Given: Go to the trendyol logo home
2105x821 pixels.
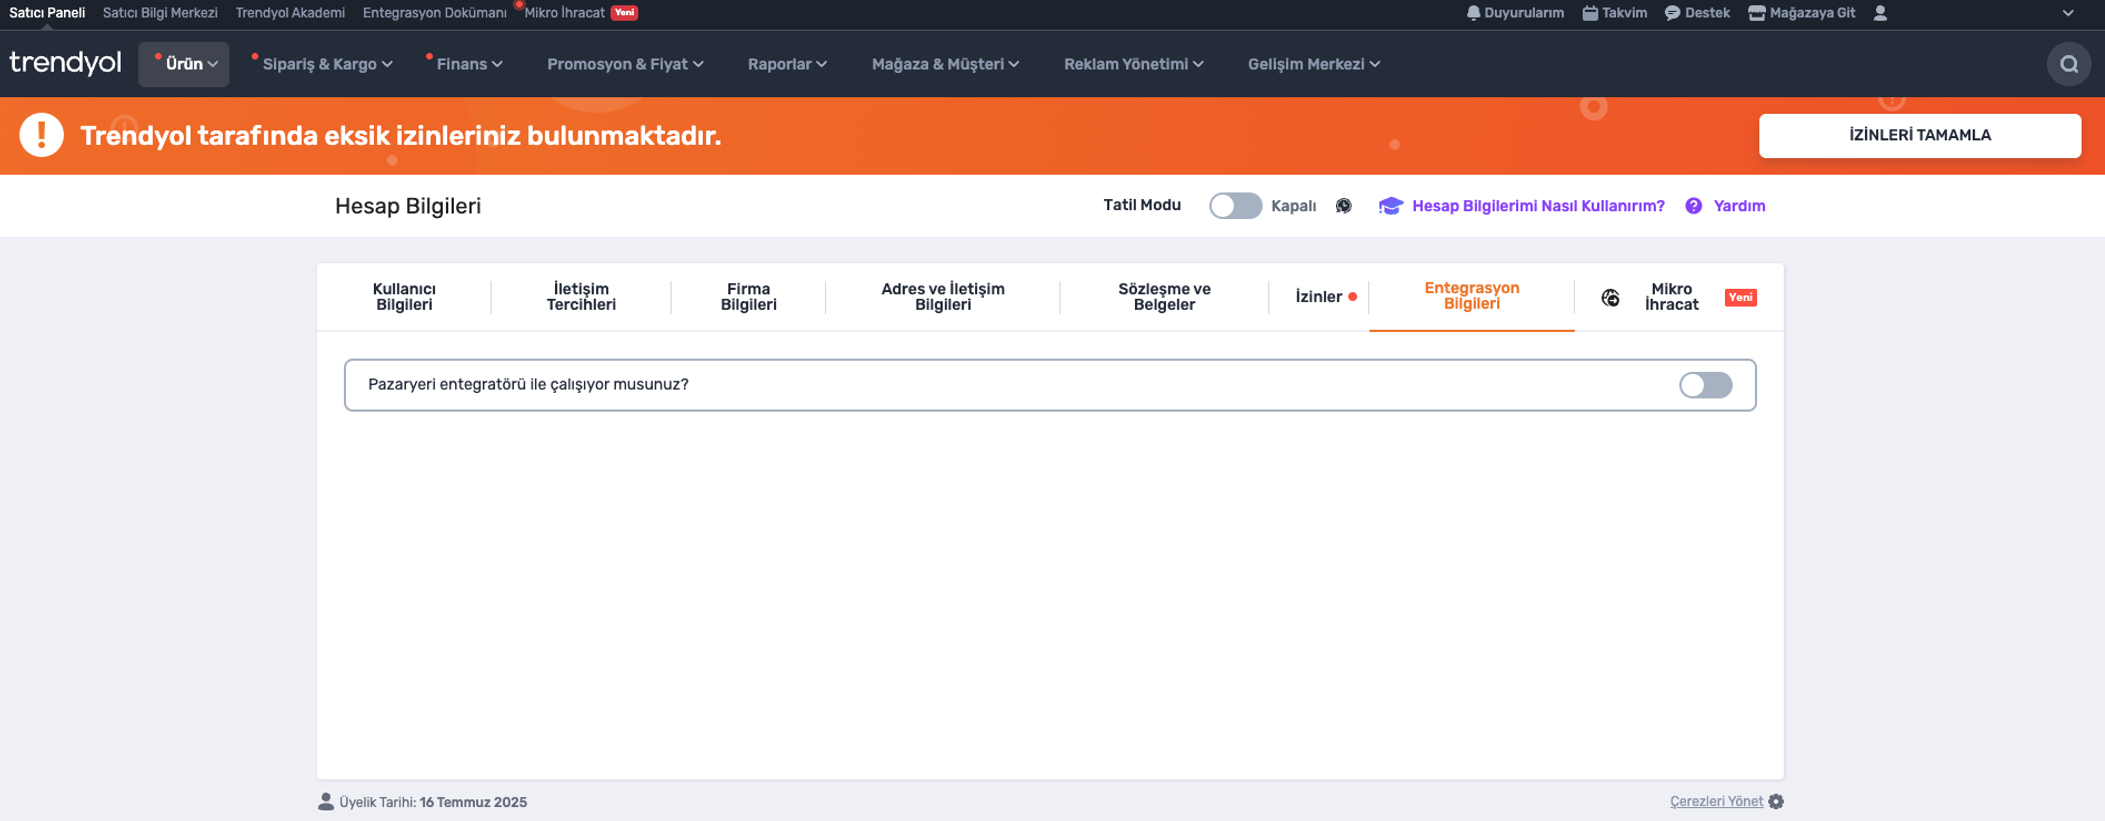Looking at the screenshot, I should point(65,63).
